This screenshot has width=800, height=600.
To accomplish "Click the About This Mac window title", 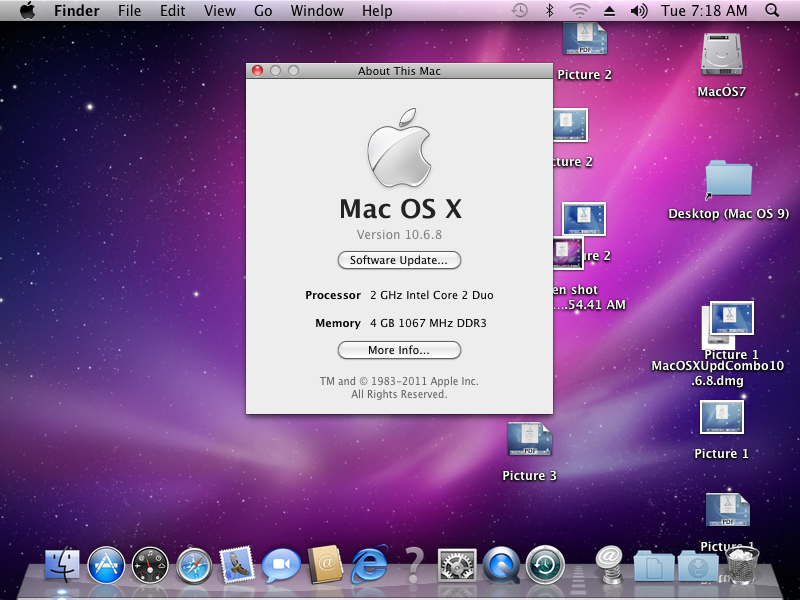I will [399, 71].
